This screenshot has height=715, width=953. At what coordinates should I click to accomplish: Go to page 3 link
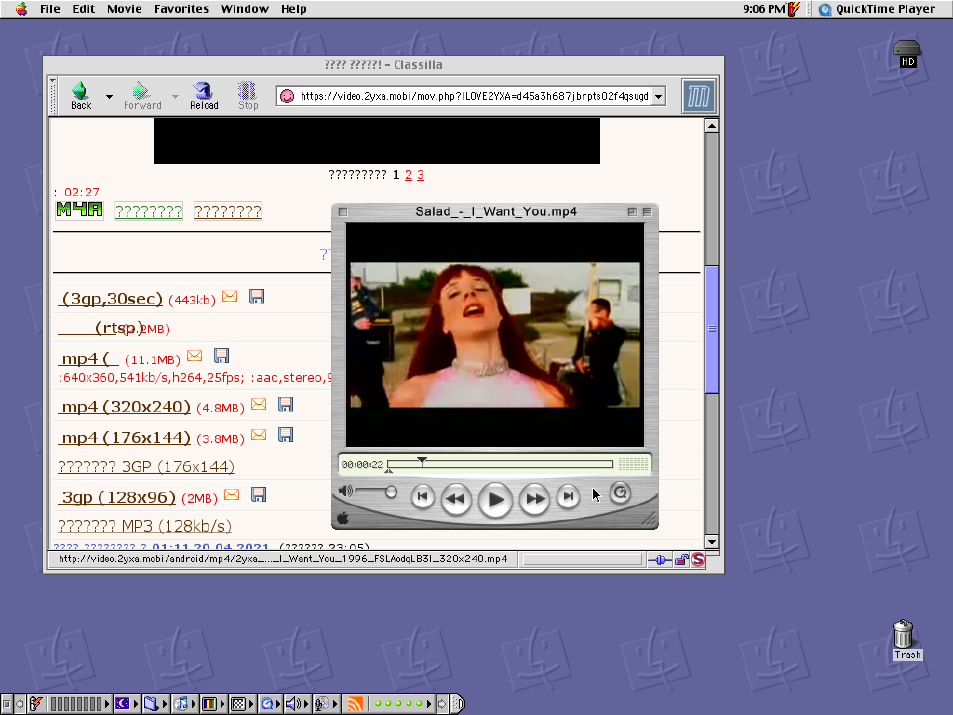pyautogui.click(x=420, y=175)
